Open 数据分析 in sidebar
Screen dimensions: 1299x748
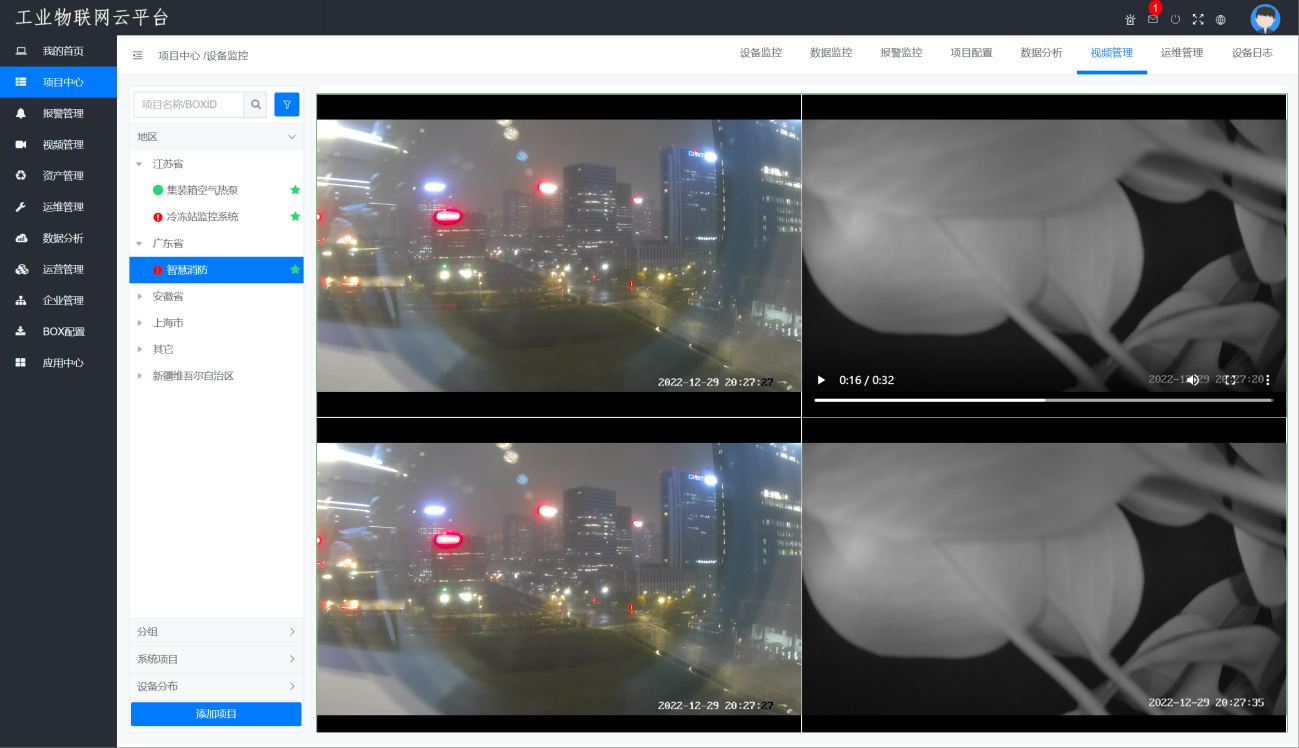pos(58,238)
